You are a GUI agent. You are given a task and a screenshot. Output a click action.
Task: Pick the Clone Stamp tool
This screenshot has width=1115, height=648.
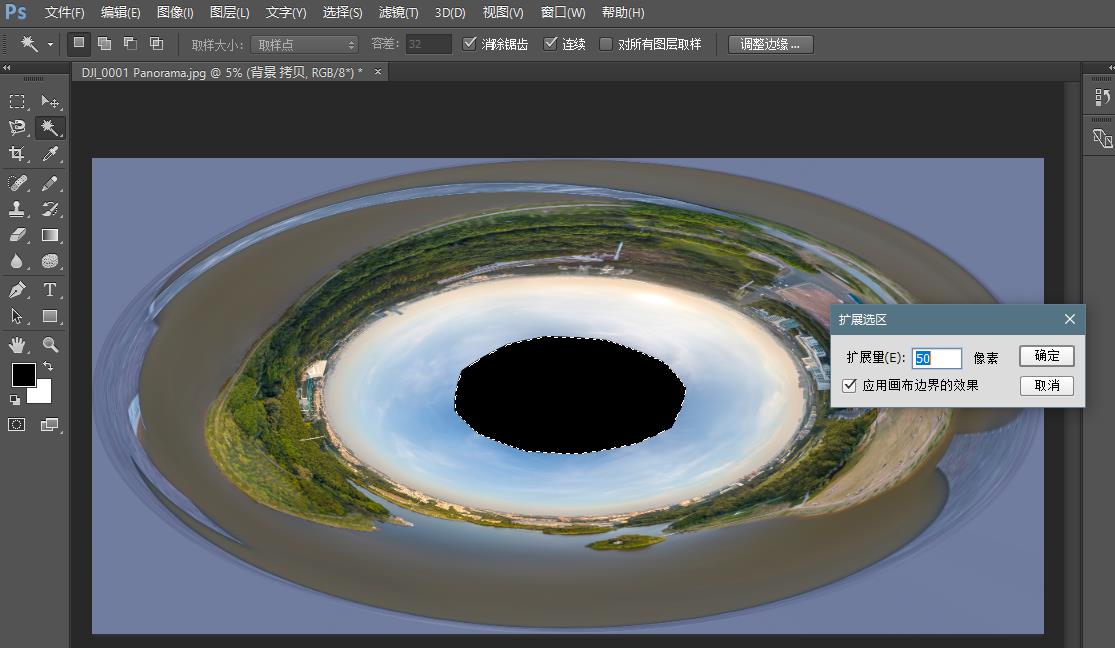[x=17, y=209]
